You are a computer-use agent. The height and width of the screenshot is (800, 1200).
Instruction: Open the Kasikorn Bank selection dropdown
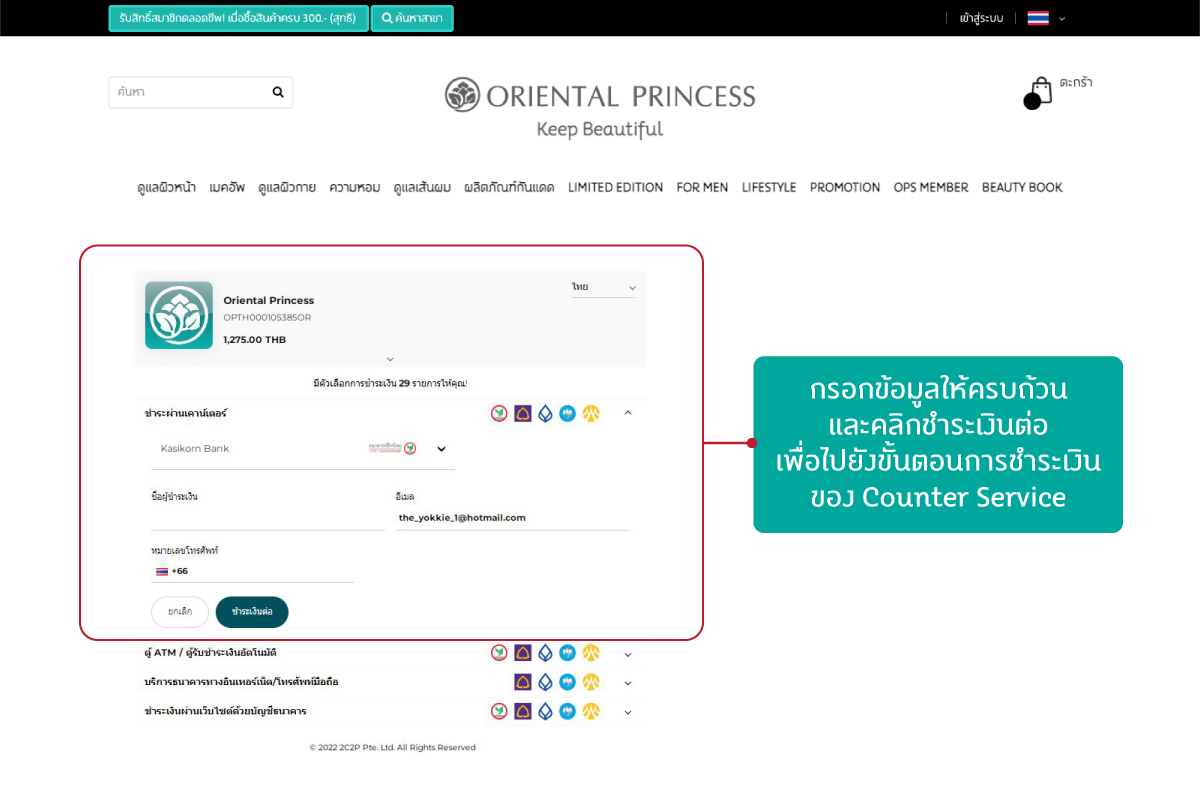(x=302, y=449)
